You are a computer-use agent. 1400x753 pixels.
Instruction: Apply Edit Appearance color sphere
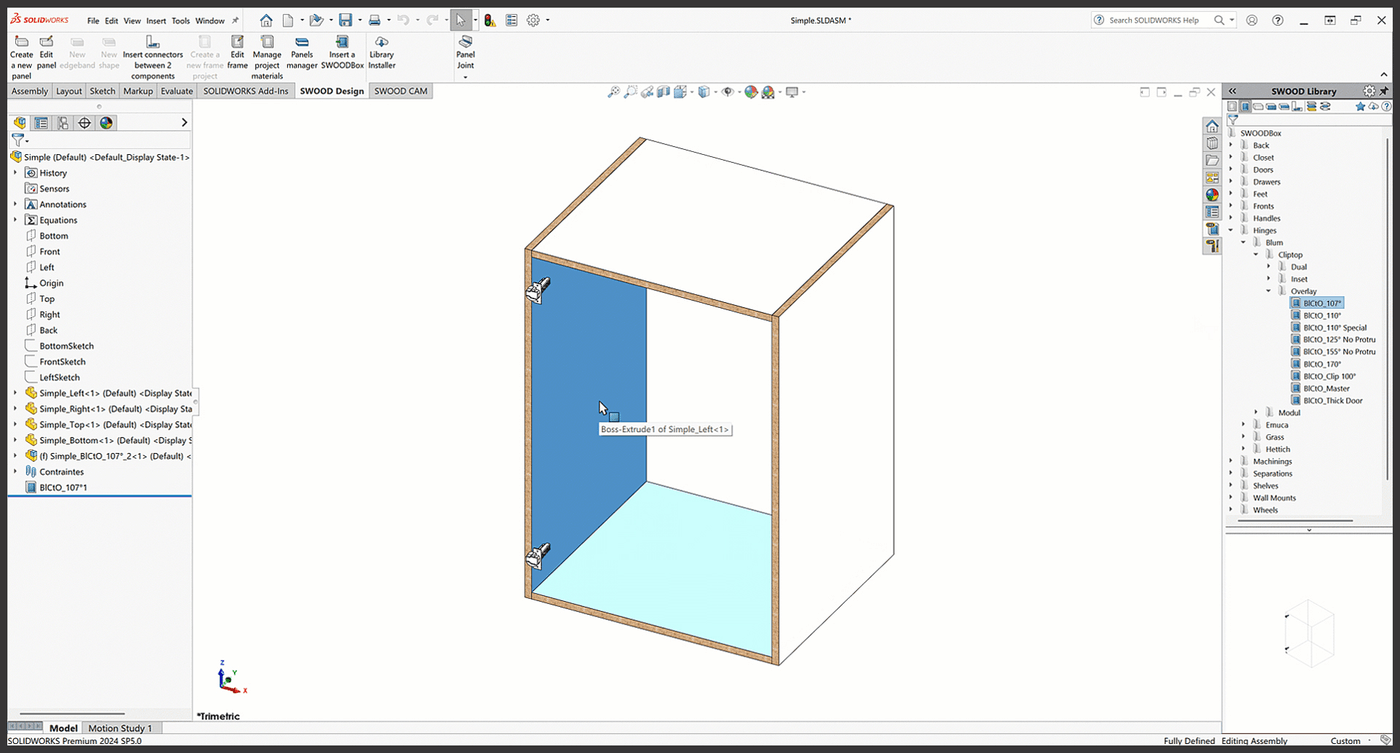[x=749, y=91]
